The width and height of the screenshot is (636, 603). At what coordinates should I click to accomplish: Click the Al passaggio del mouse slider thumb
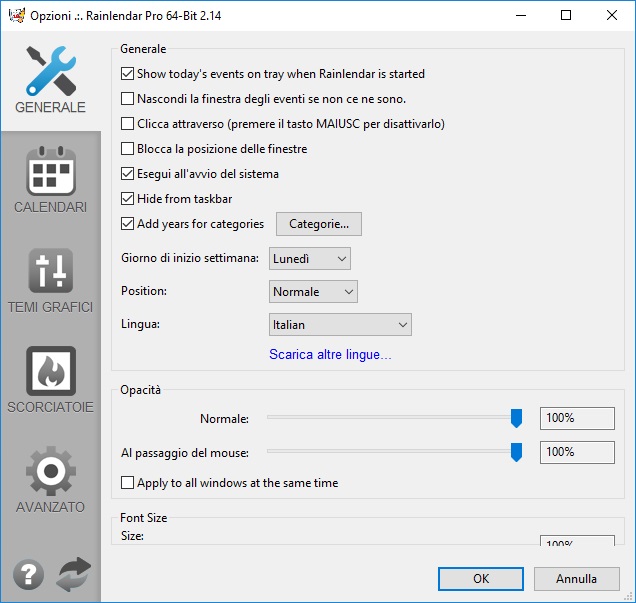pos(516,452)
